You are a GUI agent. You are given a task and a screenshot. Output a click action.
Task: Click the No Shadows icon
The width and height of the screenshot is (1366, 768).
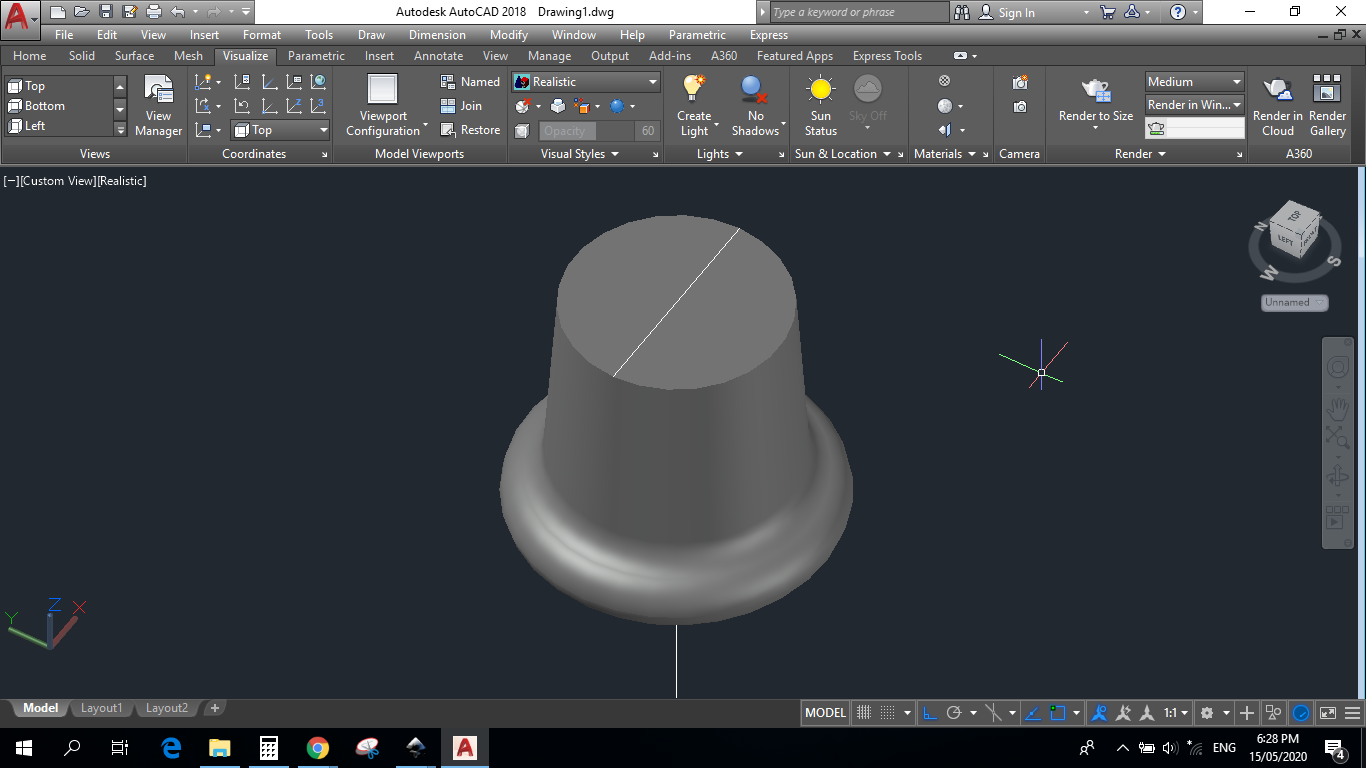(755, 88)
